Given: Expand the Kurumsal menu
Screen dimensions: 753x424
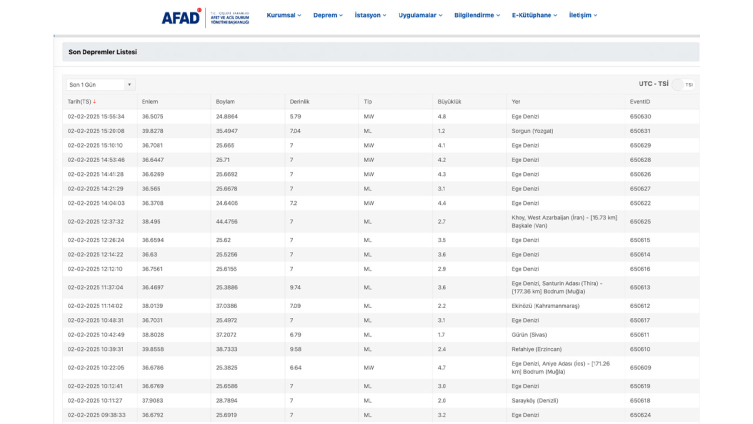Looking at the screenshot, I should pos(284,16).
